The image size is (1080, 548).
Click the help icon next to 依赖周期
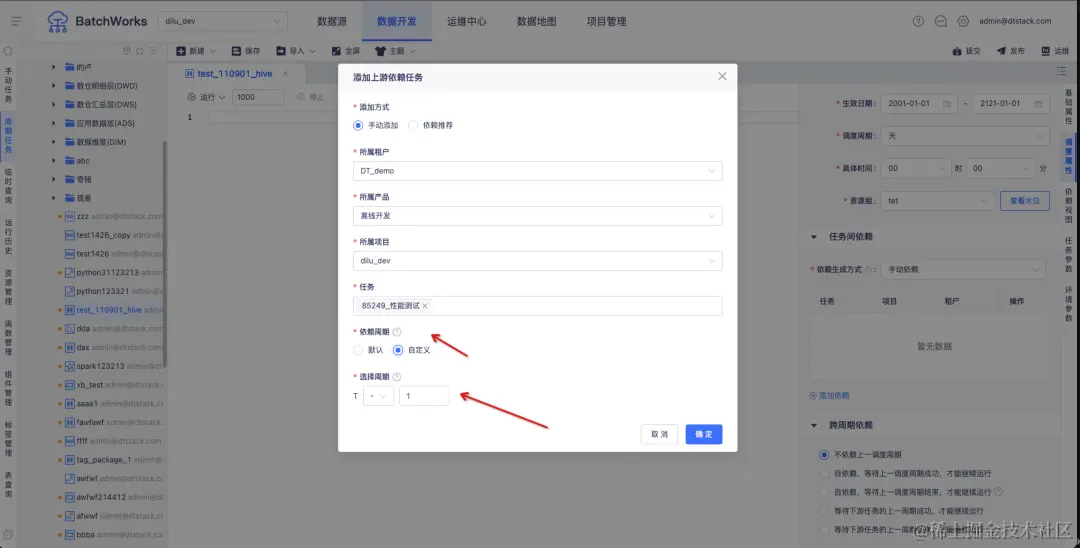(397, 332)
